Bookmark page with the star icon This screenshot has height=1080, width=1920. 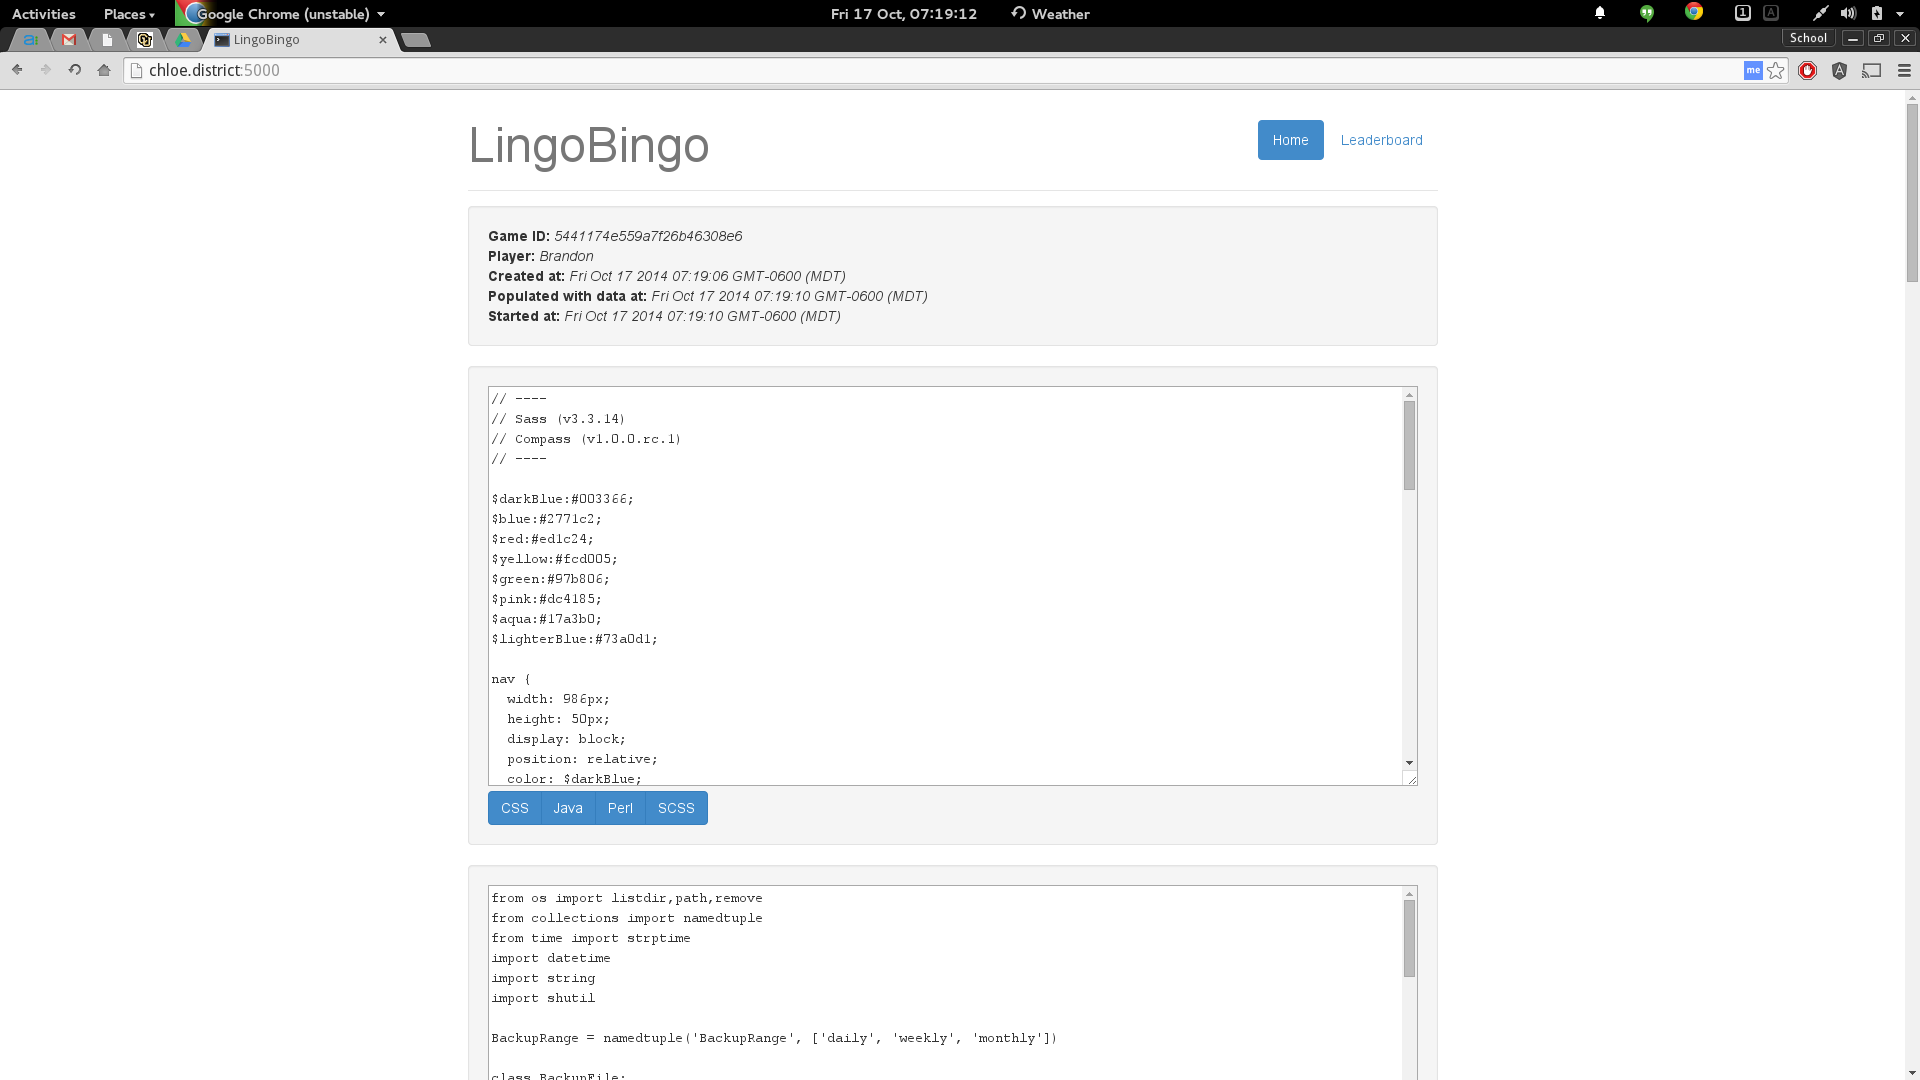click(x=1776, y=70)
